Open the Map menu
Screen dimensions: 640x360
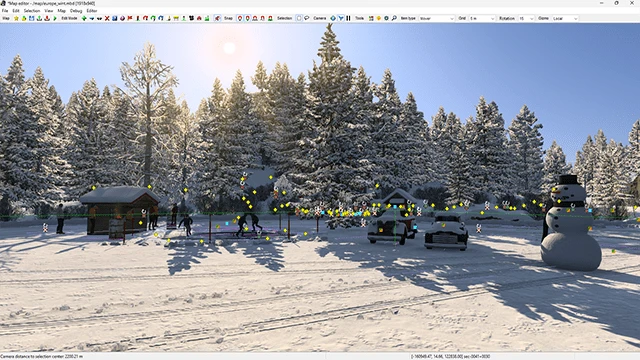pyautogui.click(x=61, y=11)
